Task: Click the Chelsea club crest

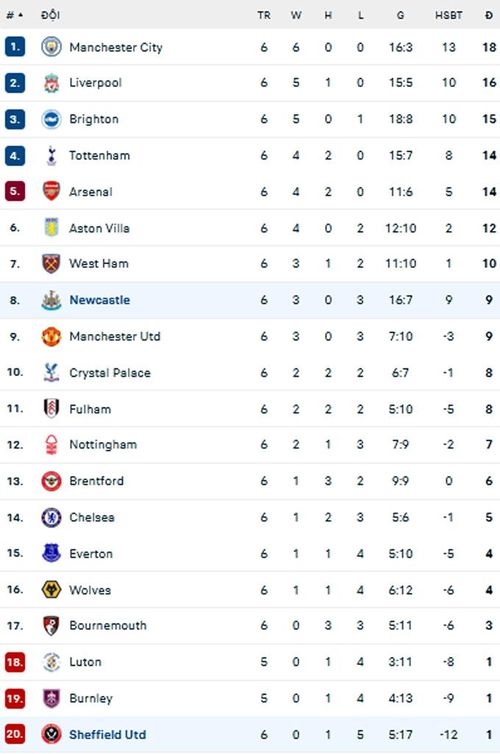Action: pyautogui.click(x=51, y=517)
